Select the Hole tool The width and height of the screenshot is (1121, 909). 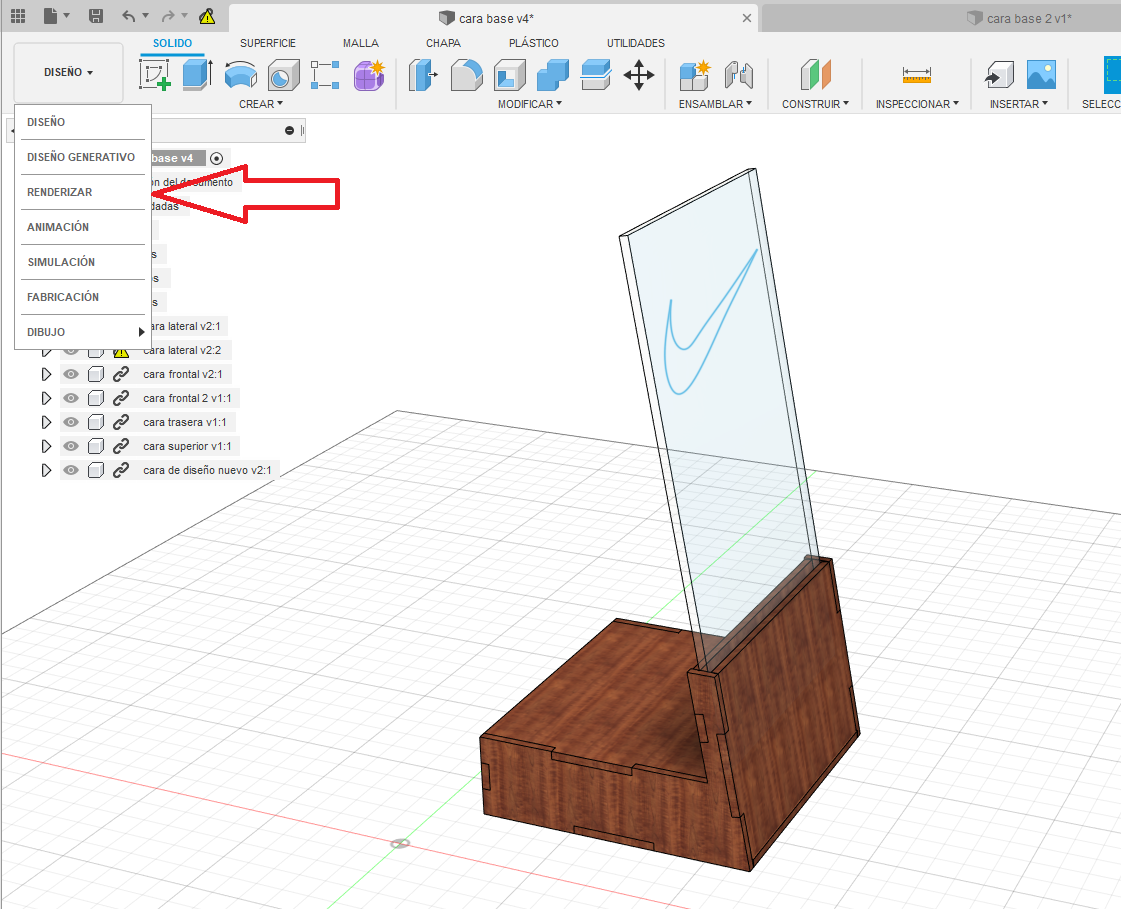[x=283, y=75]
